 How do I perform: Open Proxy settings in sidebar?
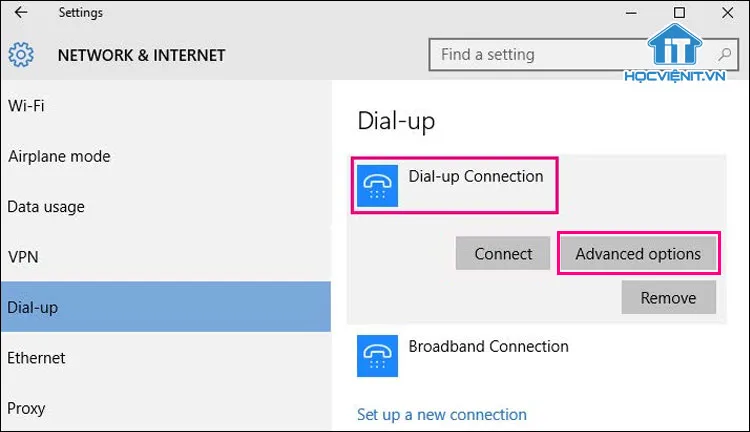click(x=26, y=408)
